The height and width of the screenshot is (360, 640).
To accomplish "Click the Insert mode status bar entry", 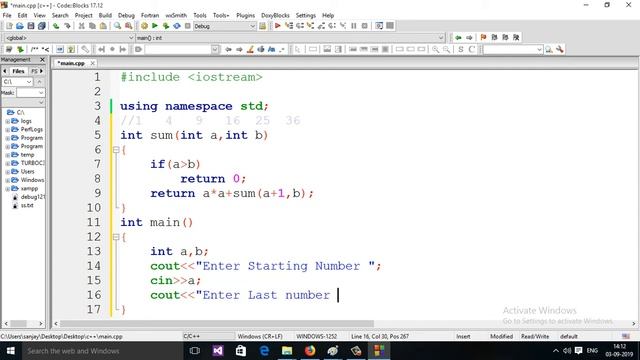I will click(463, 337).
